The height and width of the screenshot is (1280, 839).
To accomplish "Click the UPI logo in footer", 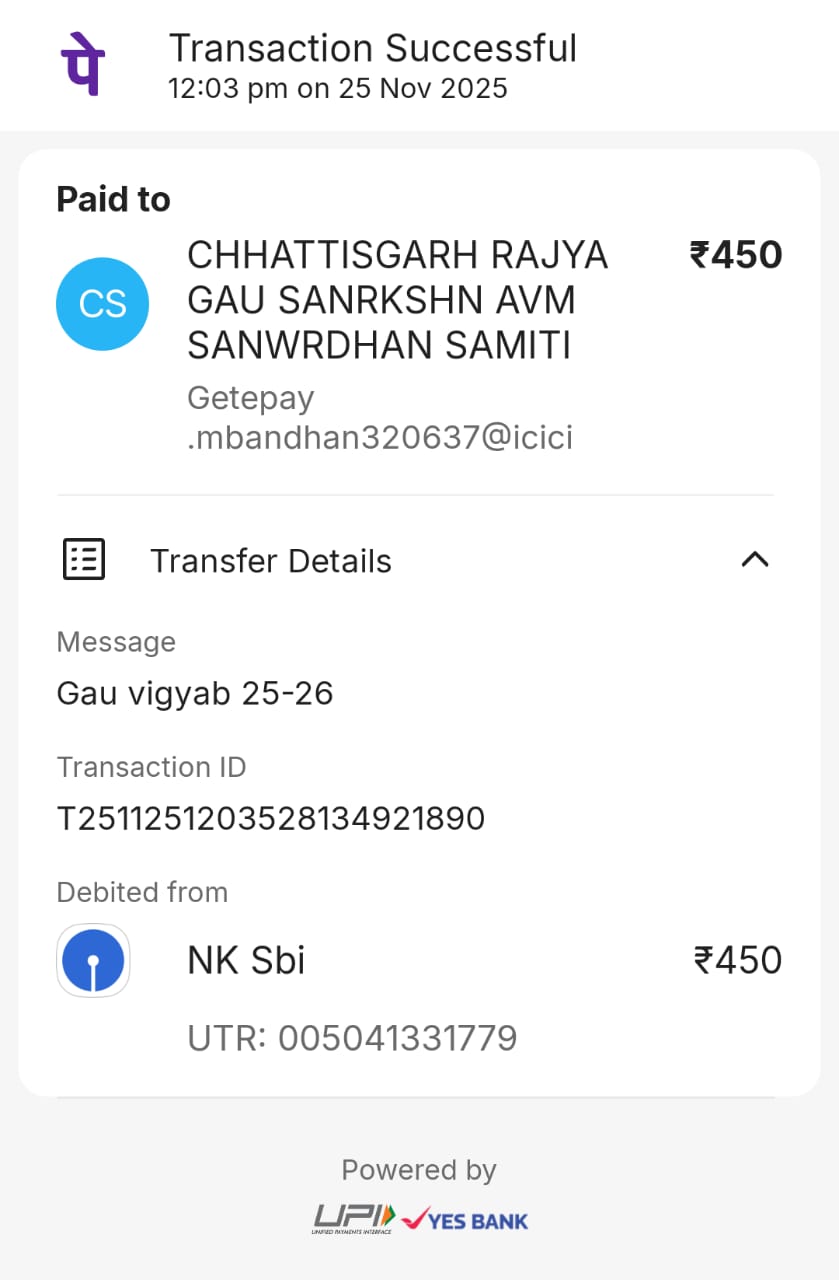I will click(354, 1218).
